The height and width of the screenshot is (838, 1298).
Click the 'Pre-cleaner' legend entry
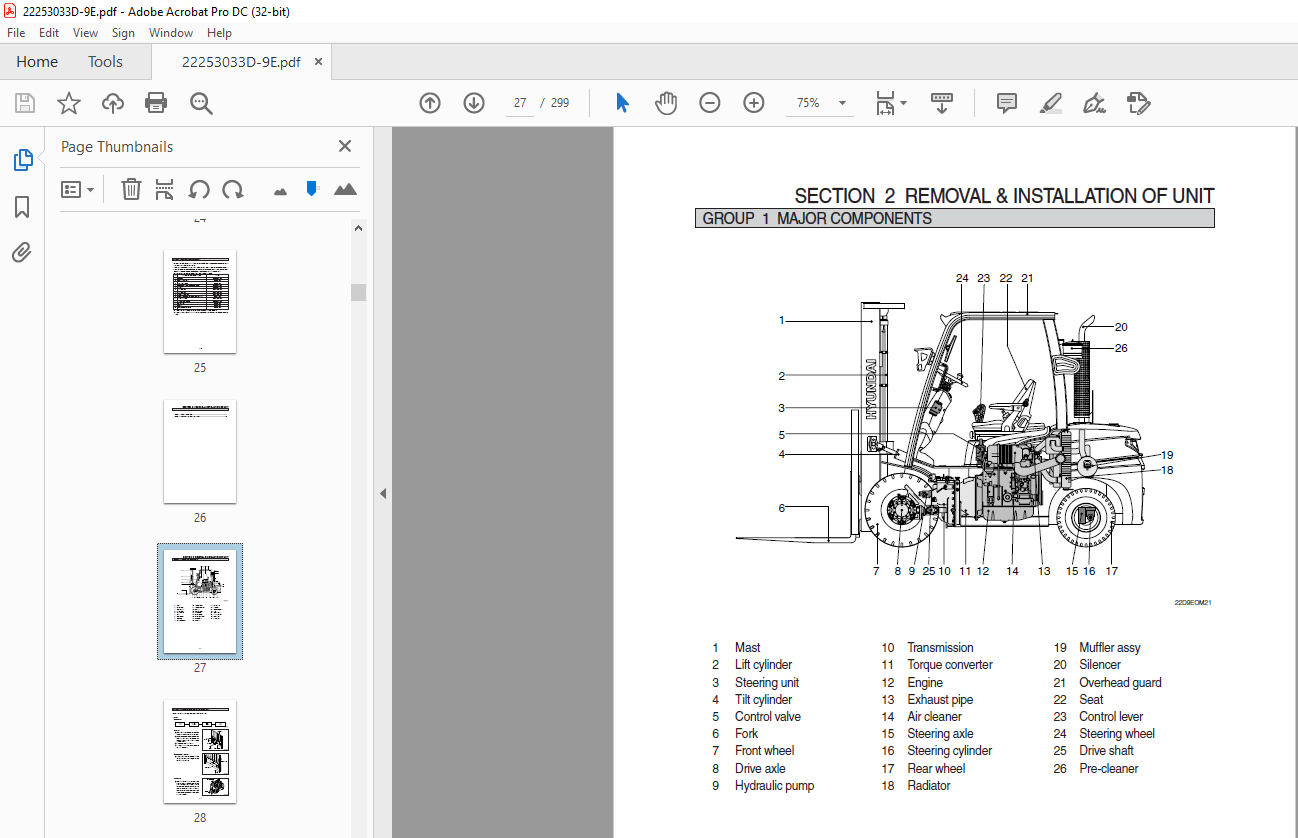click(x=1109, y=769)
